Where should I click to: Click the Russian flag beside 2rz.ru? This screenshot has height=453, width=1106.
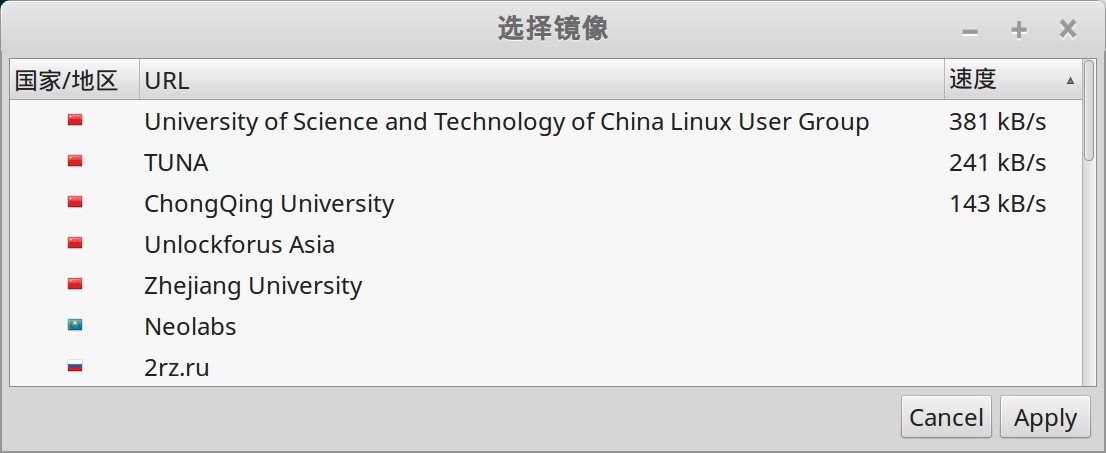[x=75, y=366]
